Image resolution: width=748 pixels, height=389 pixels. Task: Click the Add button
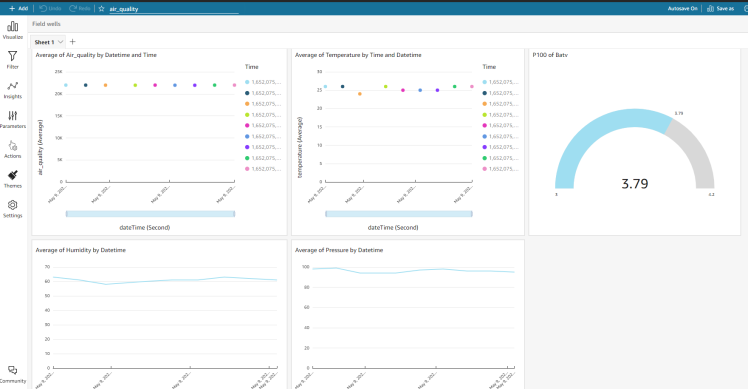[x=19, y=9]
